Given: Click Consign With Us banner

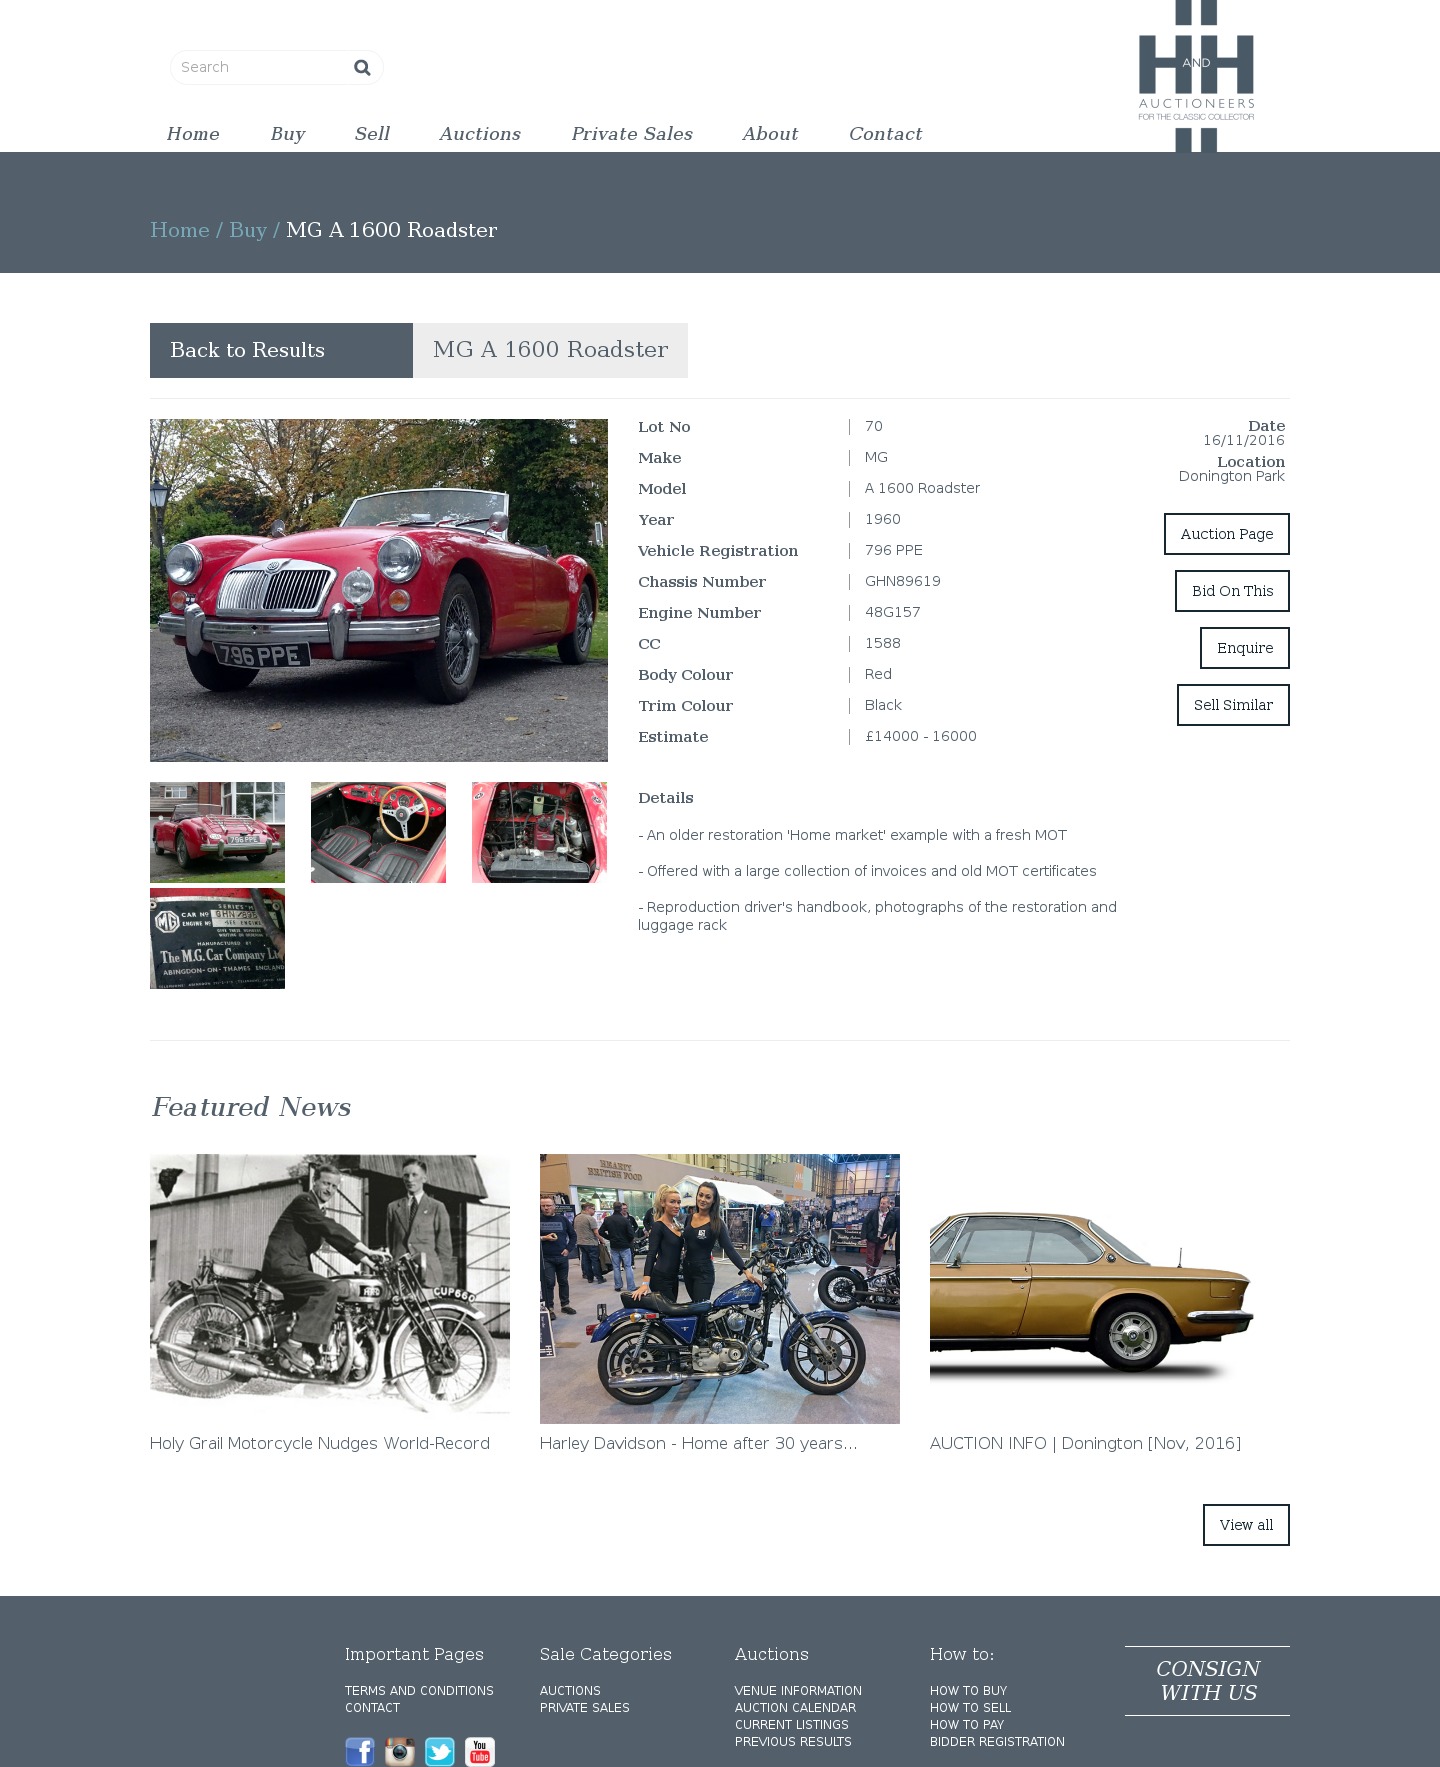Looking at the screenshot, I should 1207,1681.
